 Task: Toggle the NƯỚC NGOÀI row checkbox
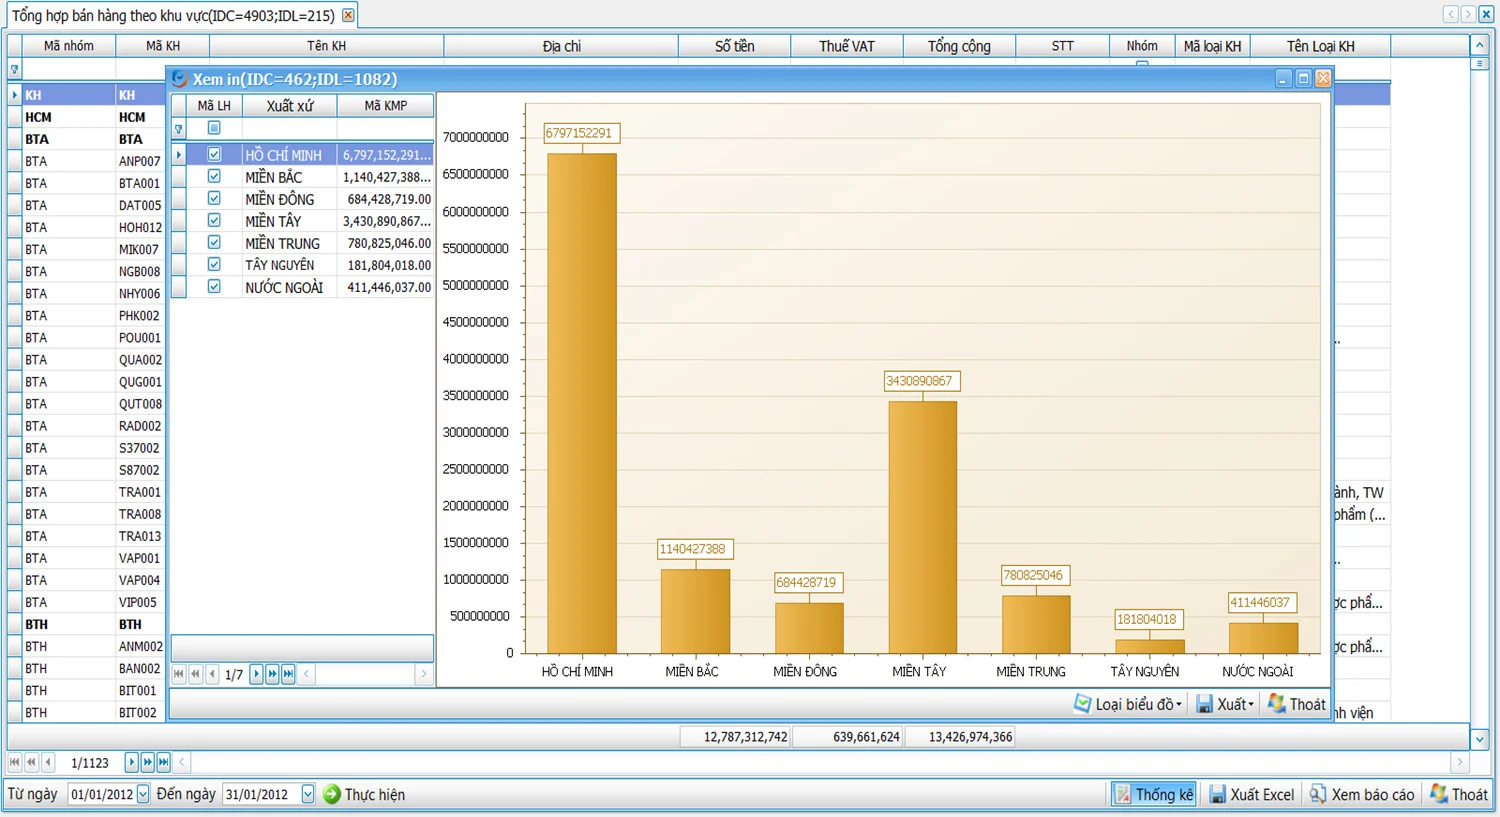point(214,286)
